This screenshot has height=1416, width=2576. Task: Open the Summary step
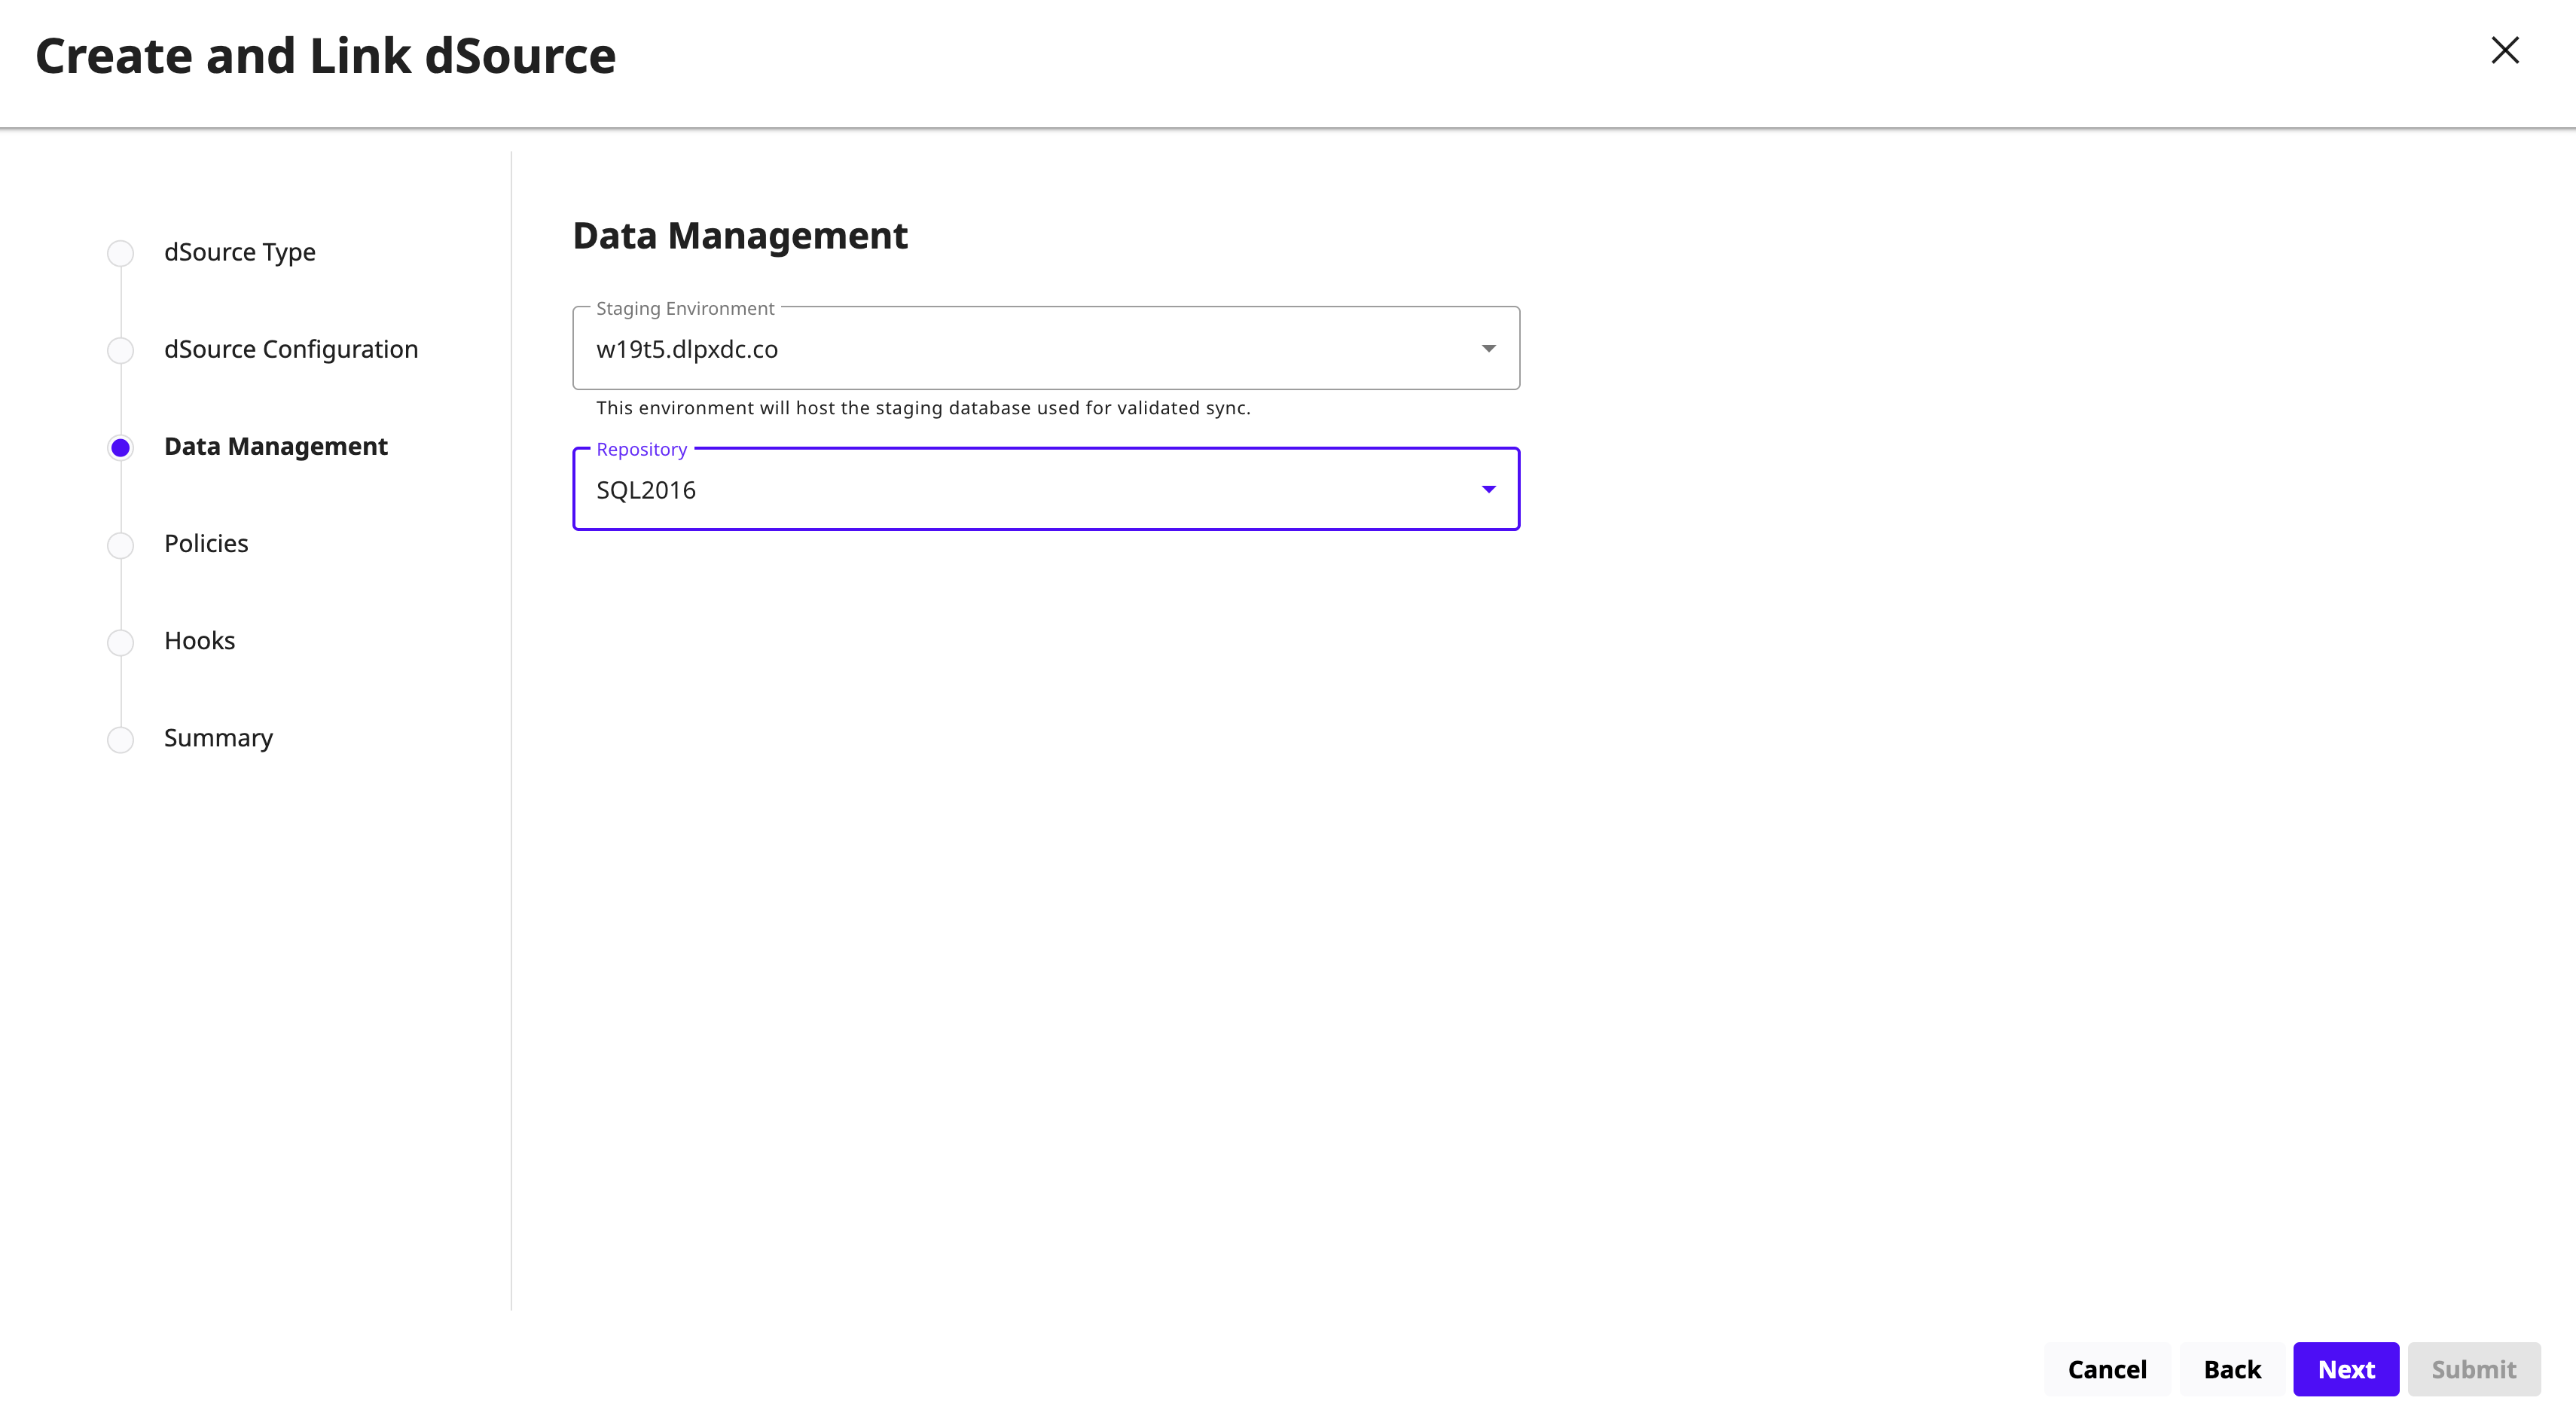coord(218,738)
